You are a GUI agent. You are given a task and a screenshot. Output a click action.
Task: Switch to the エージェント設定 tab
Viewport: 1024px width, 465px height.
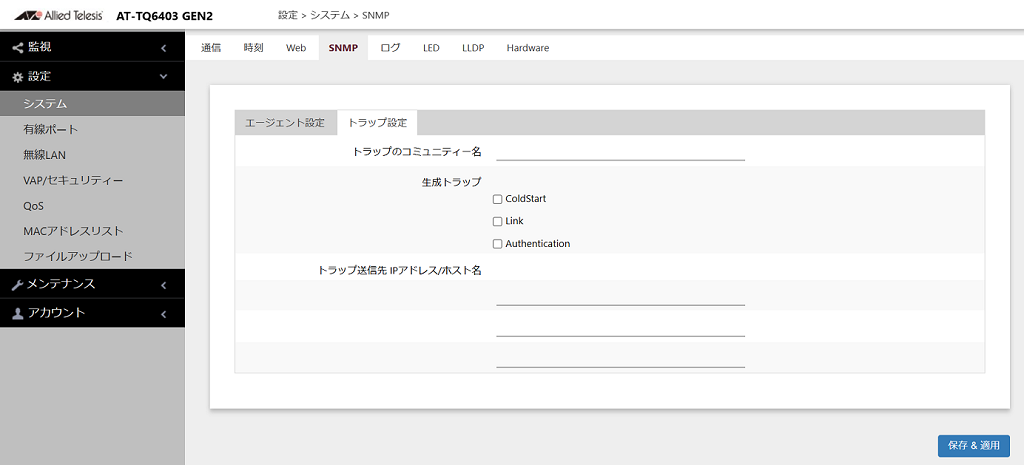285,123
